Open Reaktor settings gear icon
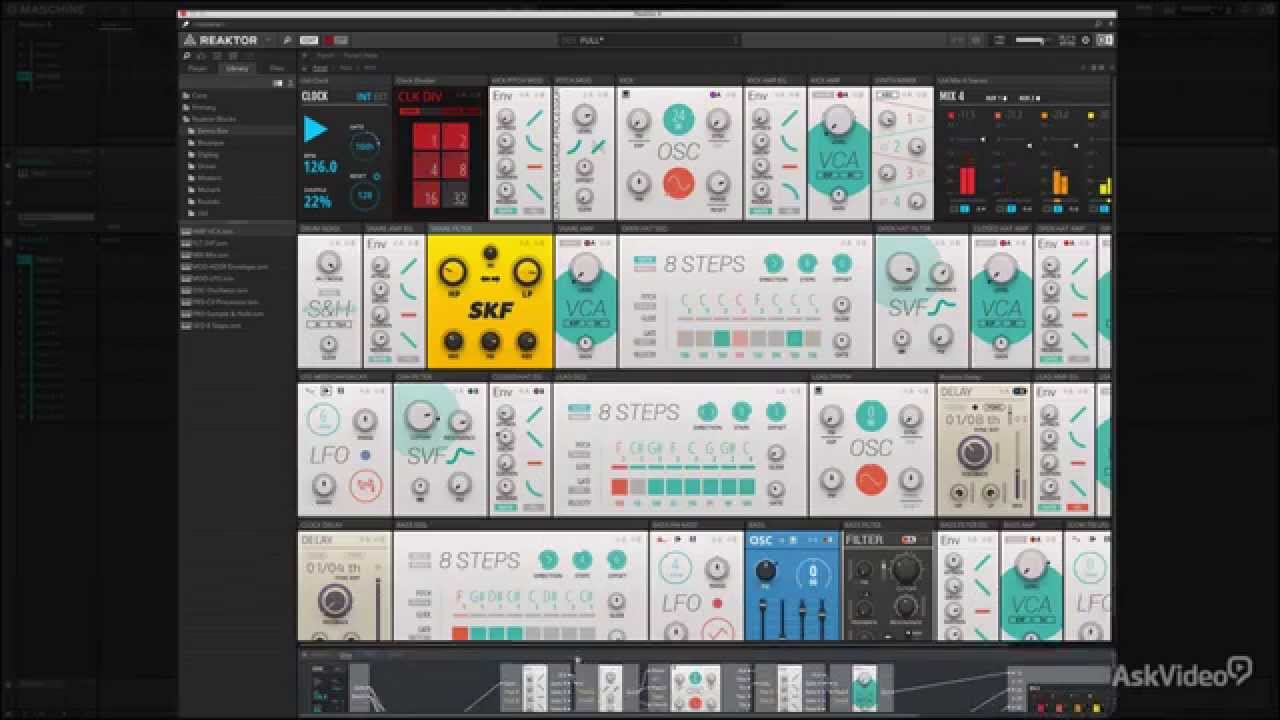The height and width of the screenshot is (720, 1280). (1085, 40)
